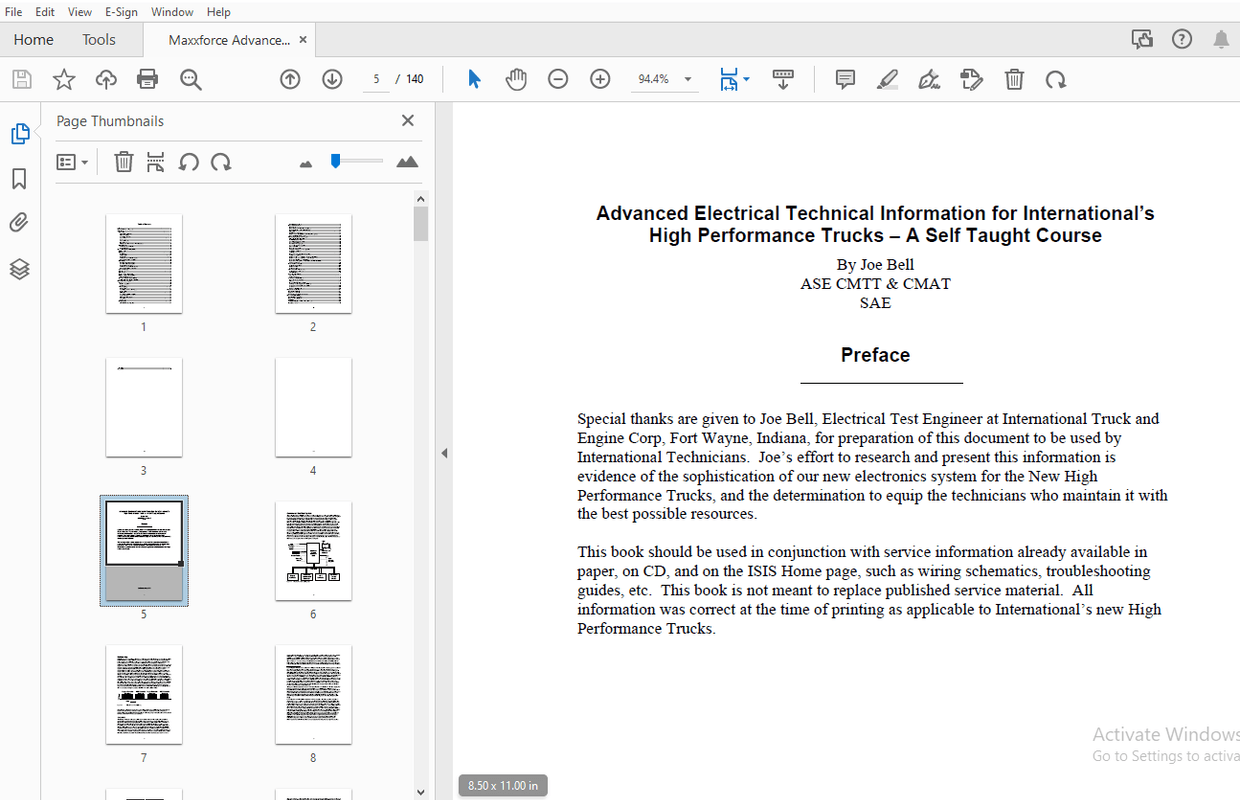
Task: Delete the current page using toolbar trash icon
Action: (x=1014, y=79)
